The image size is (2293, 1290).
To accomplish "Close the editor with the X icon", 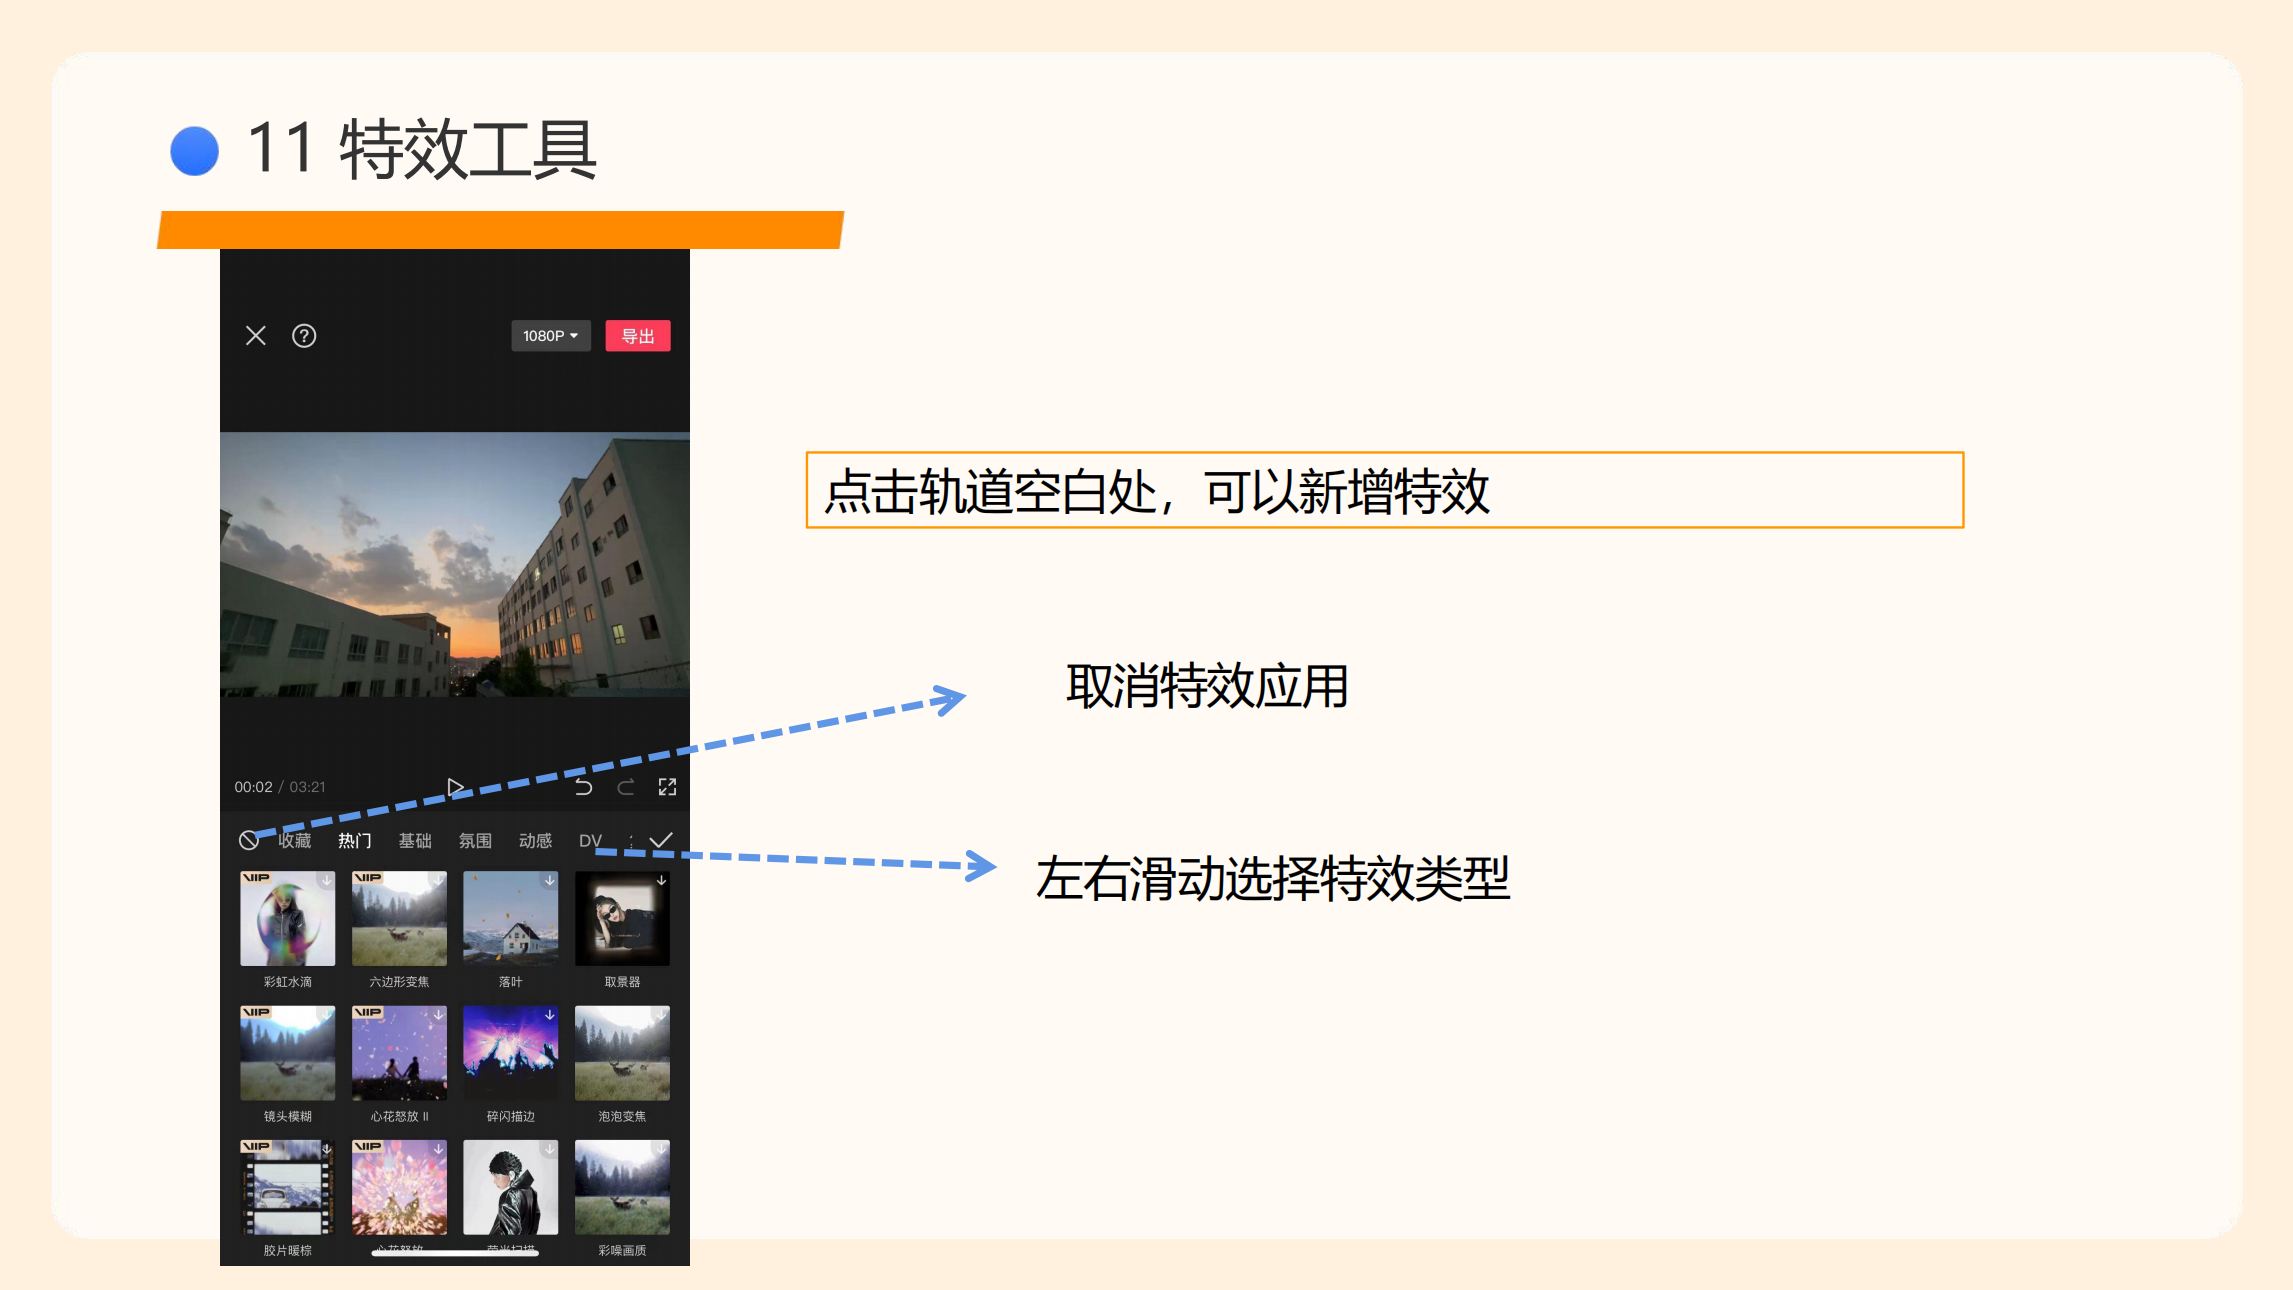I will point(256,336).
